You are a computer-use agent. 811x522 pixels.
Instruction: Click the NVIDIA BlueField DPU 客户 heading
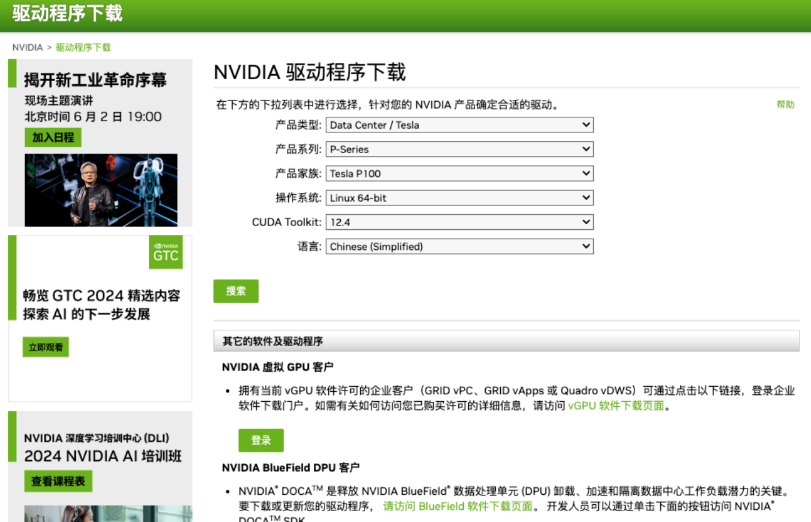[291, 468]
